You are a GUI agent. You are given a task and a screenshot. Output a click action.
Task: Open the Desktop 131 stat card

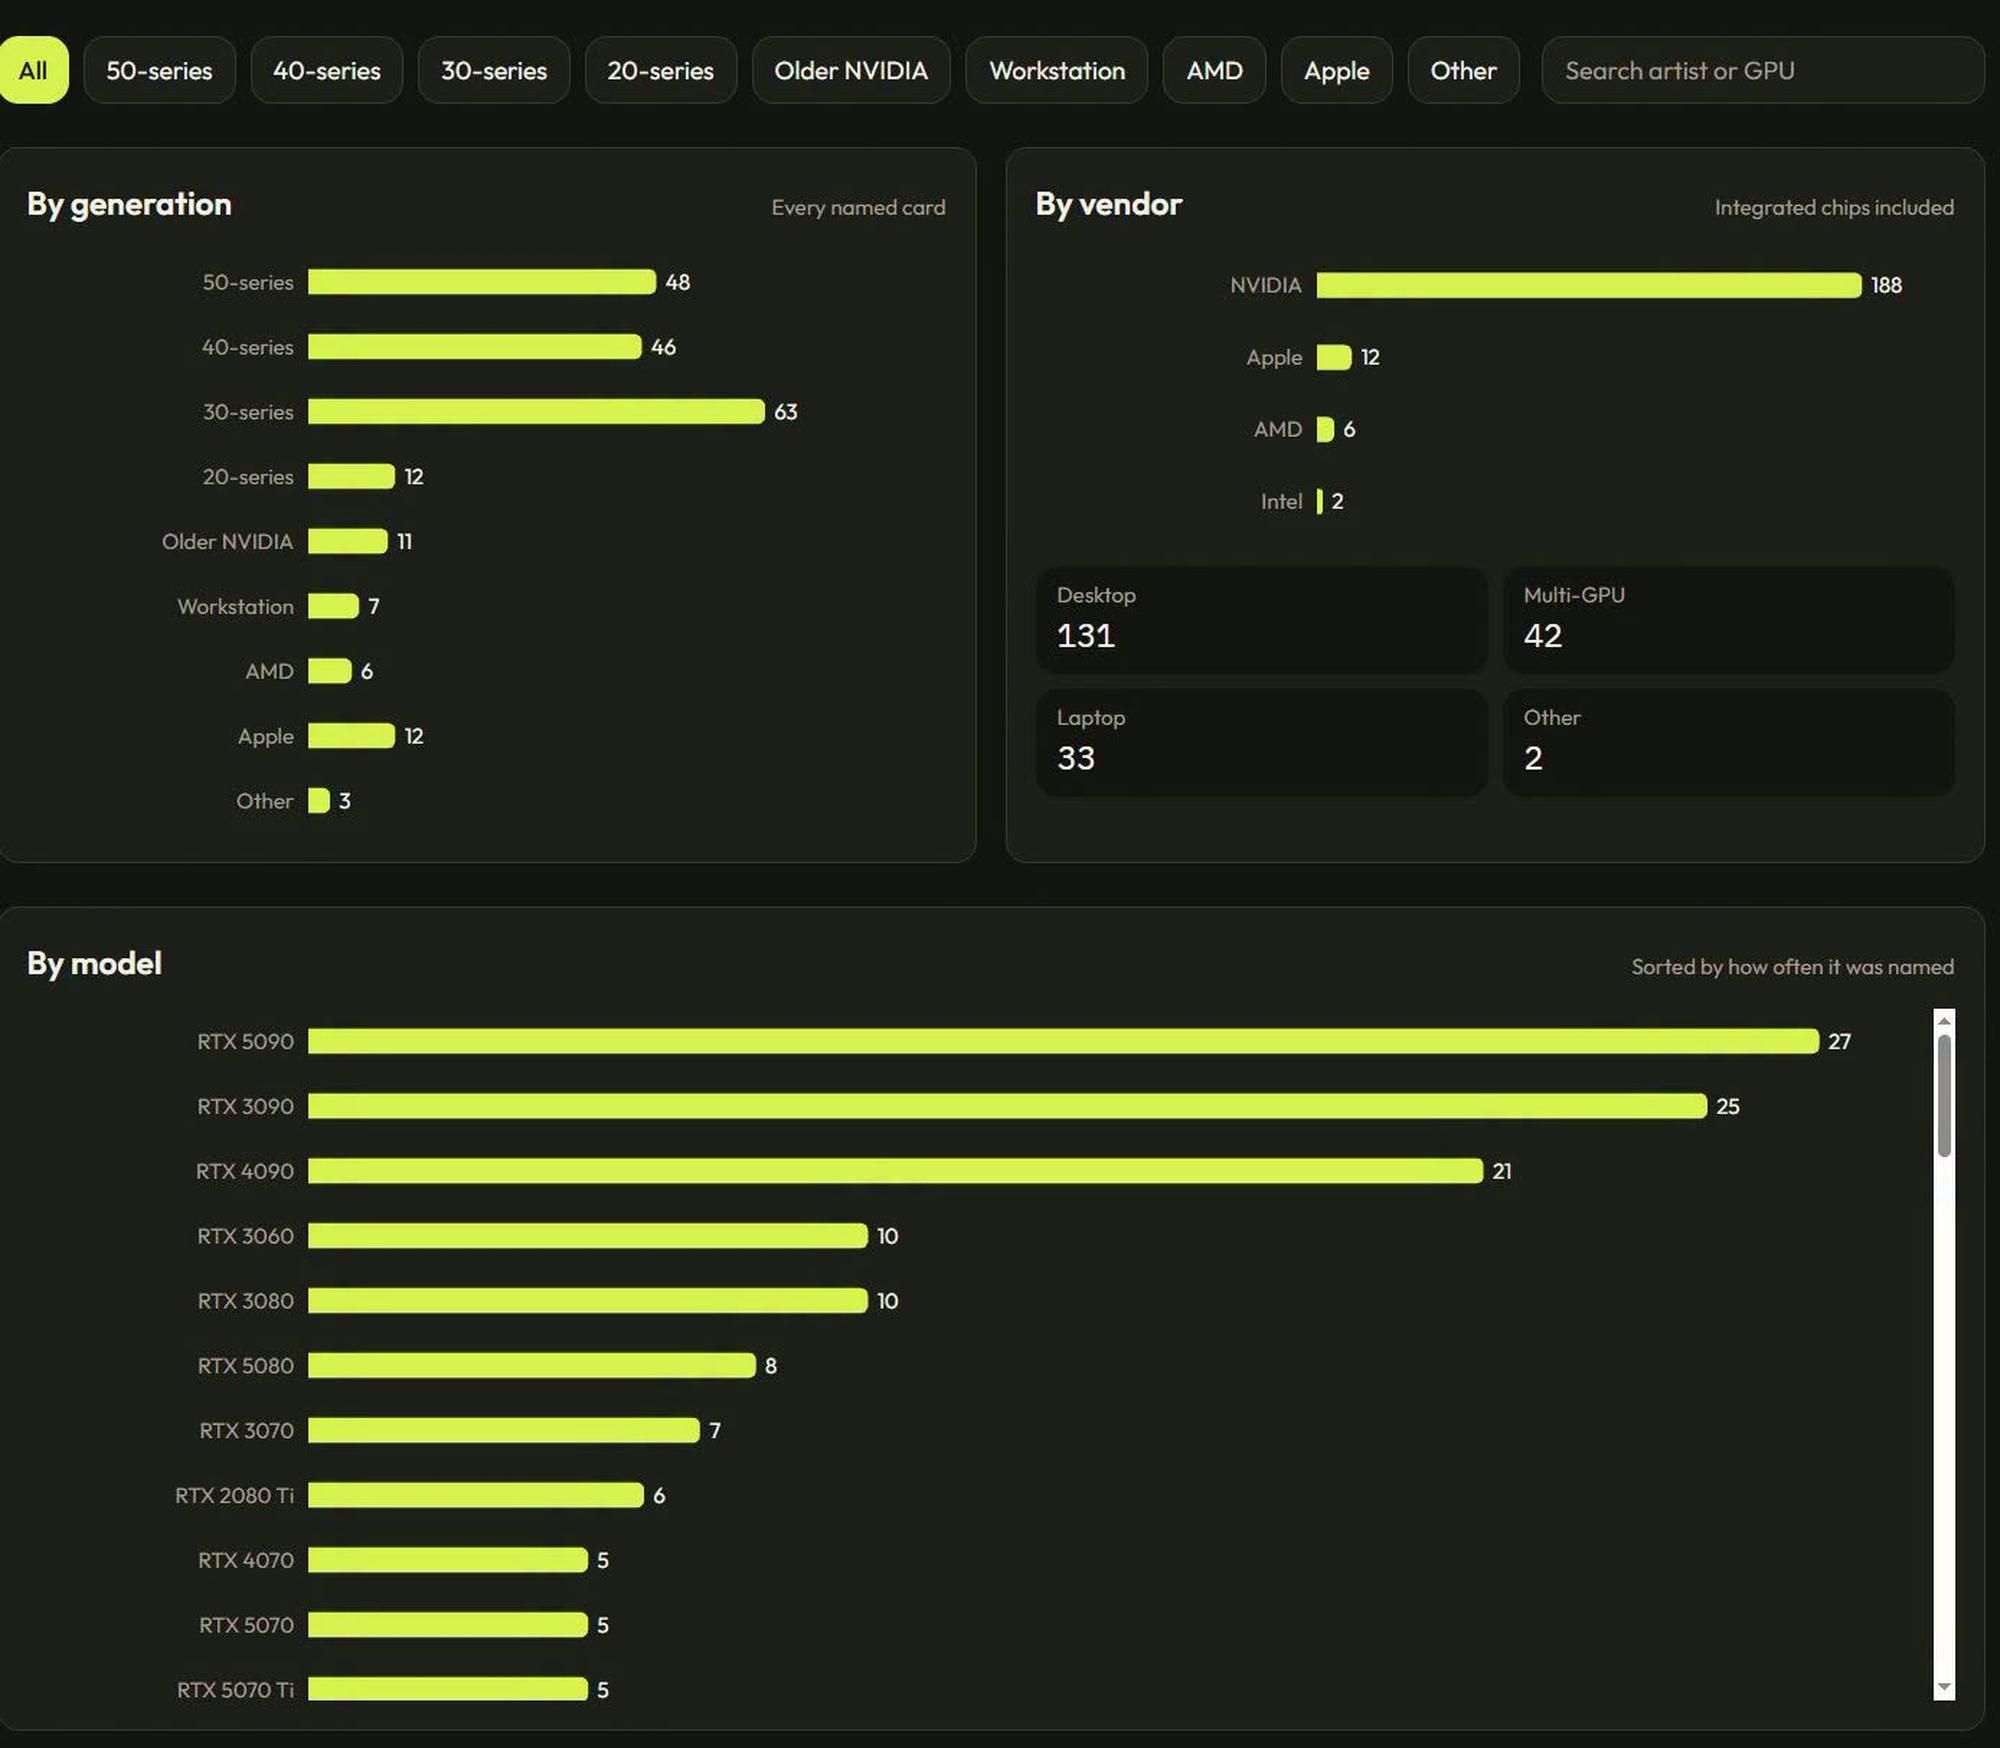point(1262,619)
